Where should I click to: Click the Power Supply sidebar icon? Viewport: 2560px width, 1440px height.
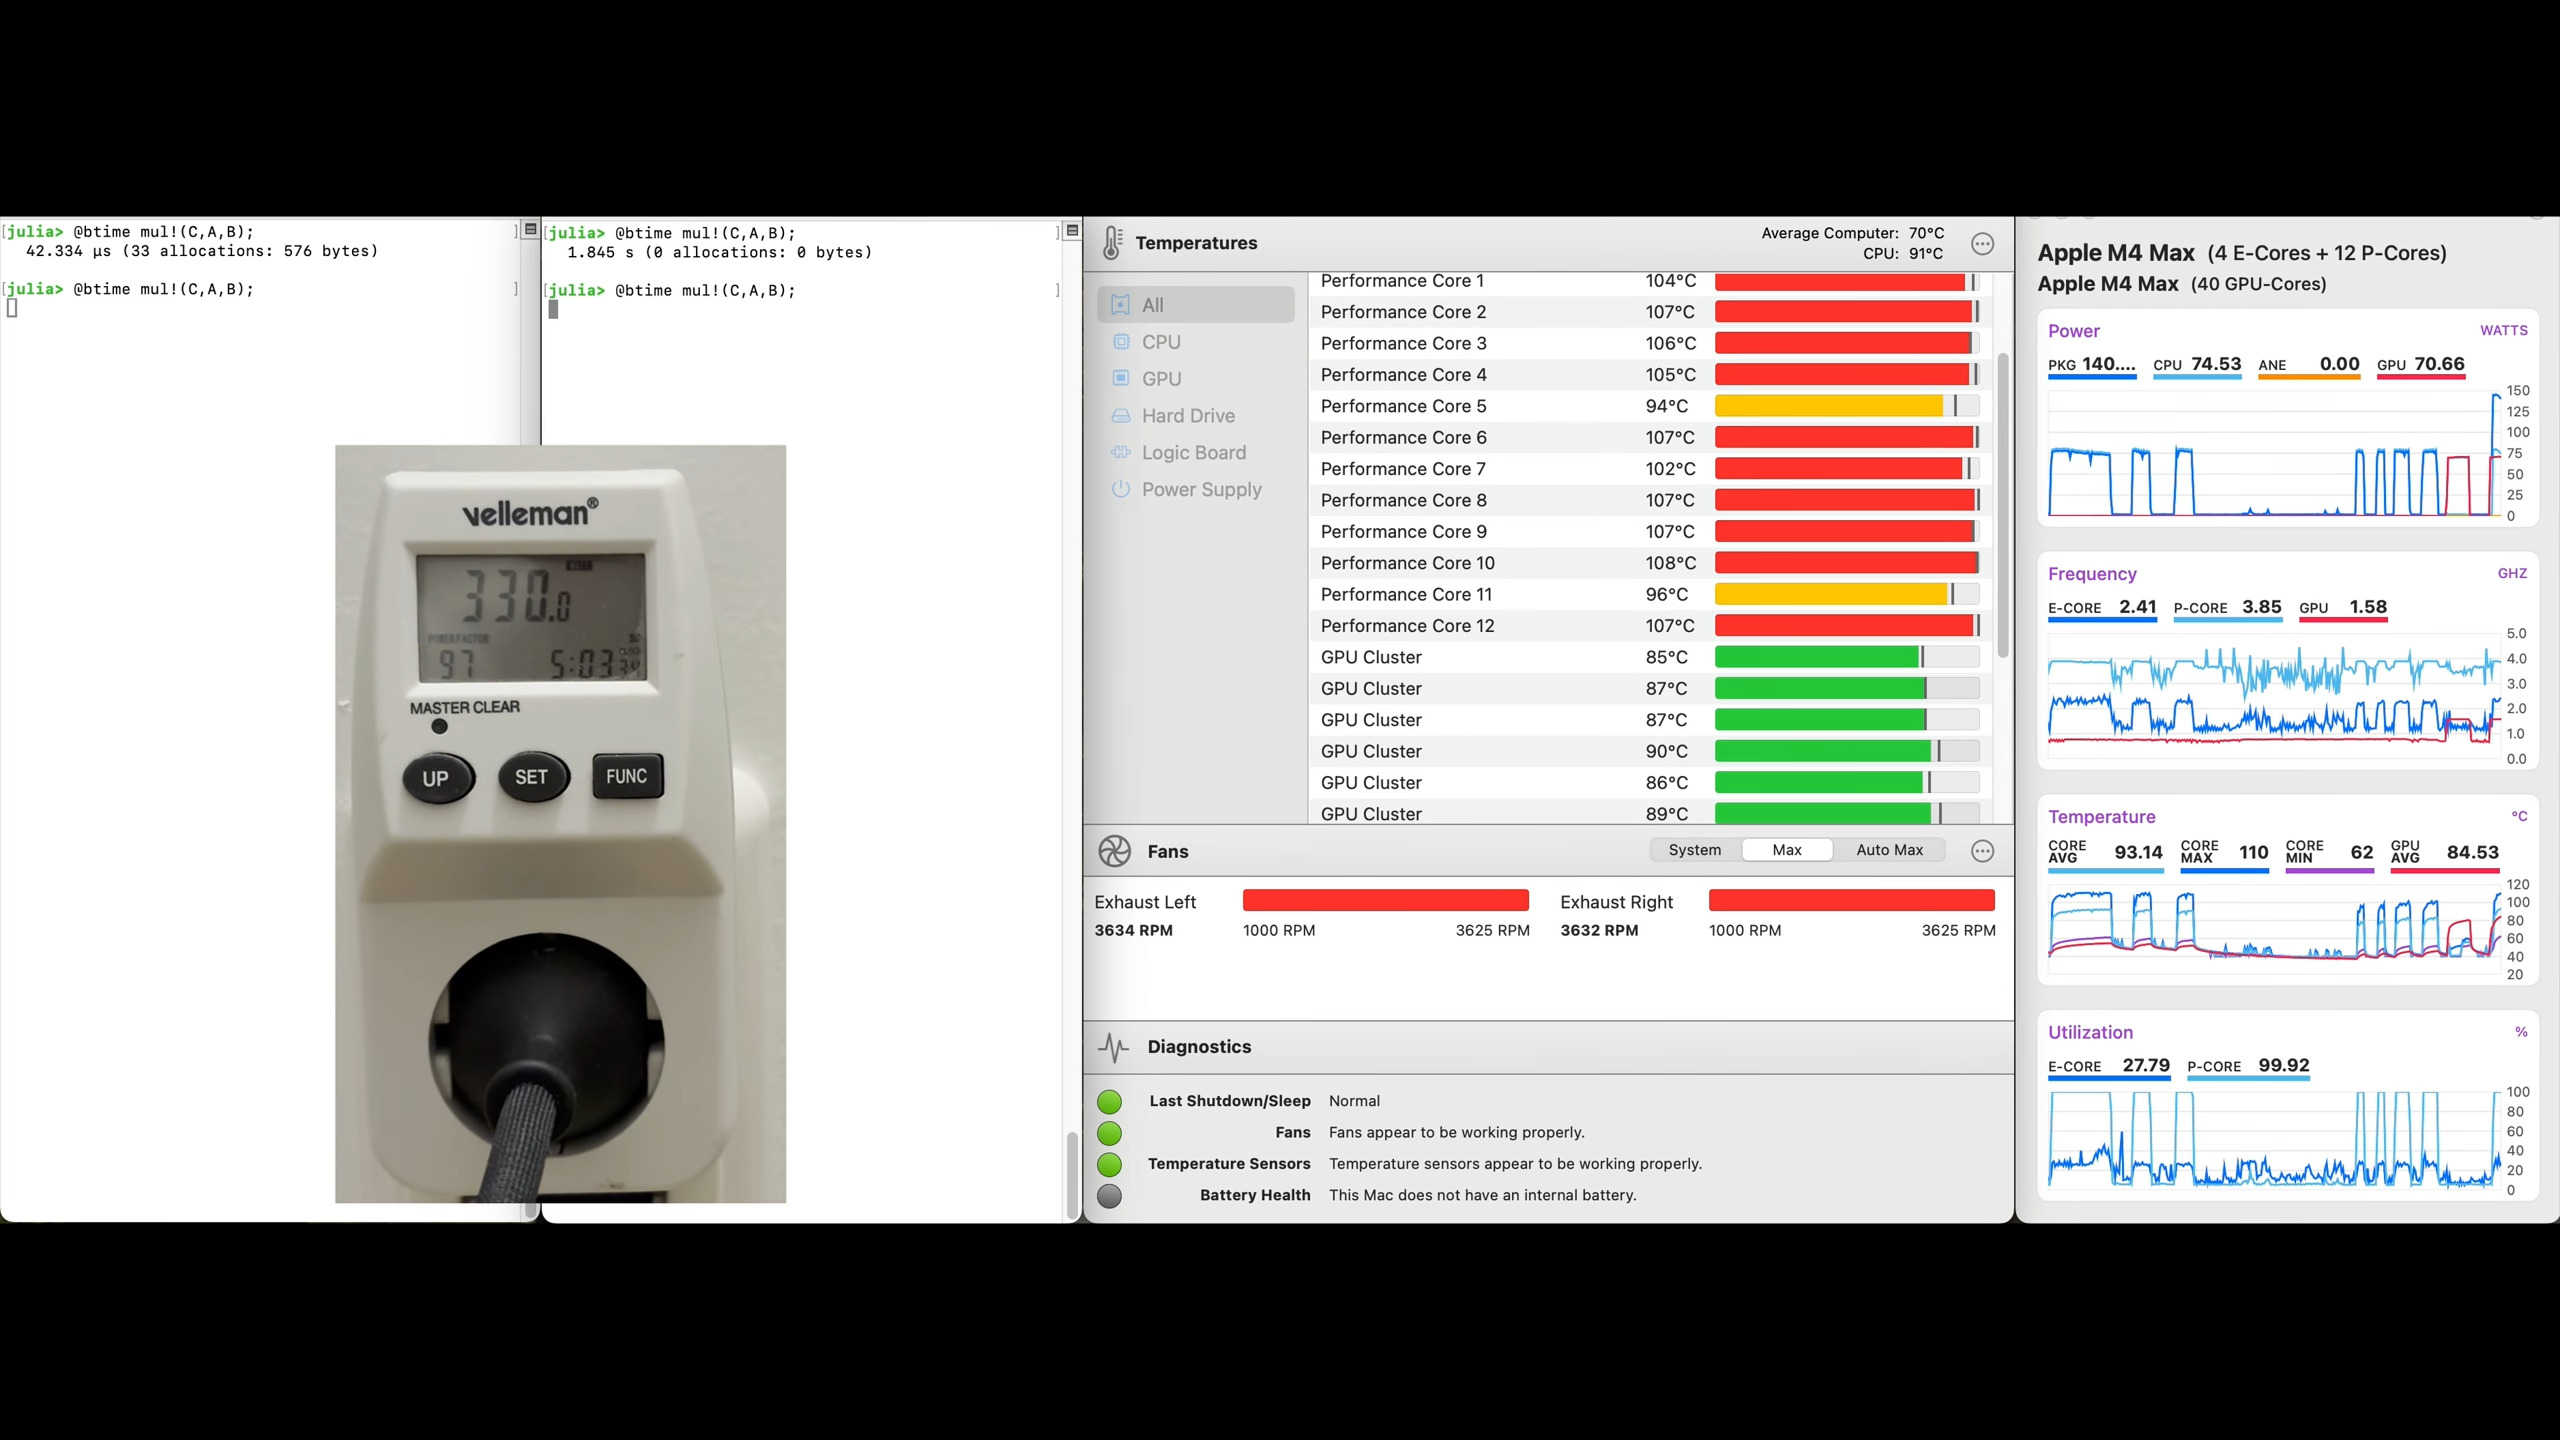click(1121, 490)
